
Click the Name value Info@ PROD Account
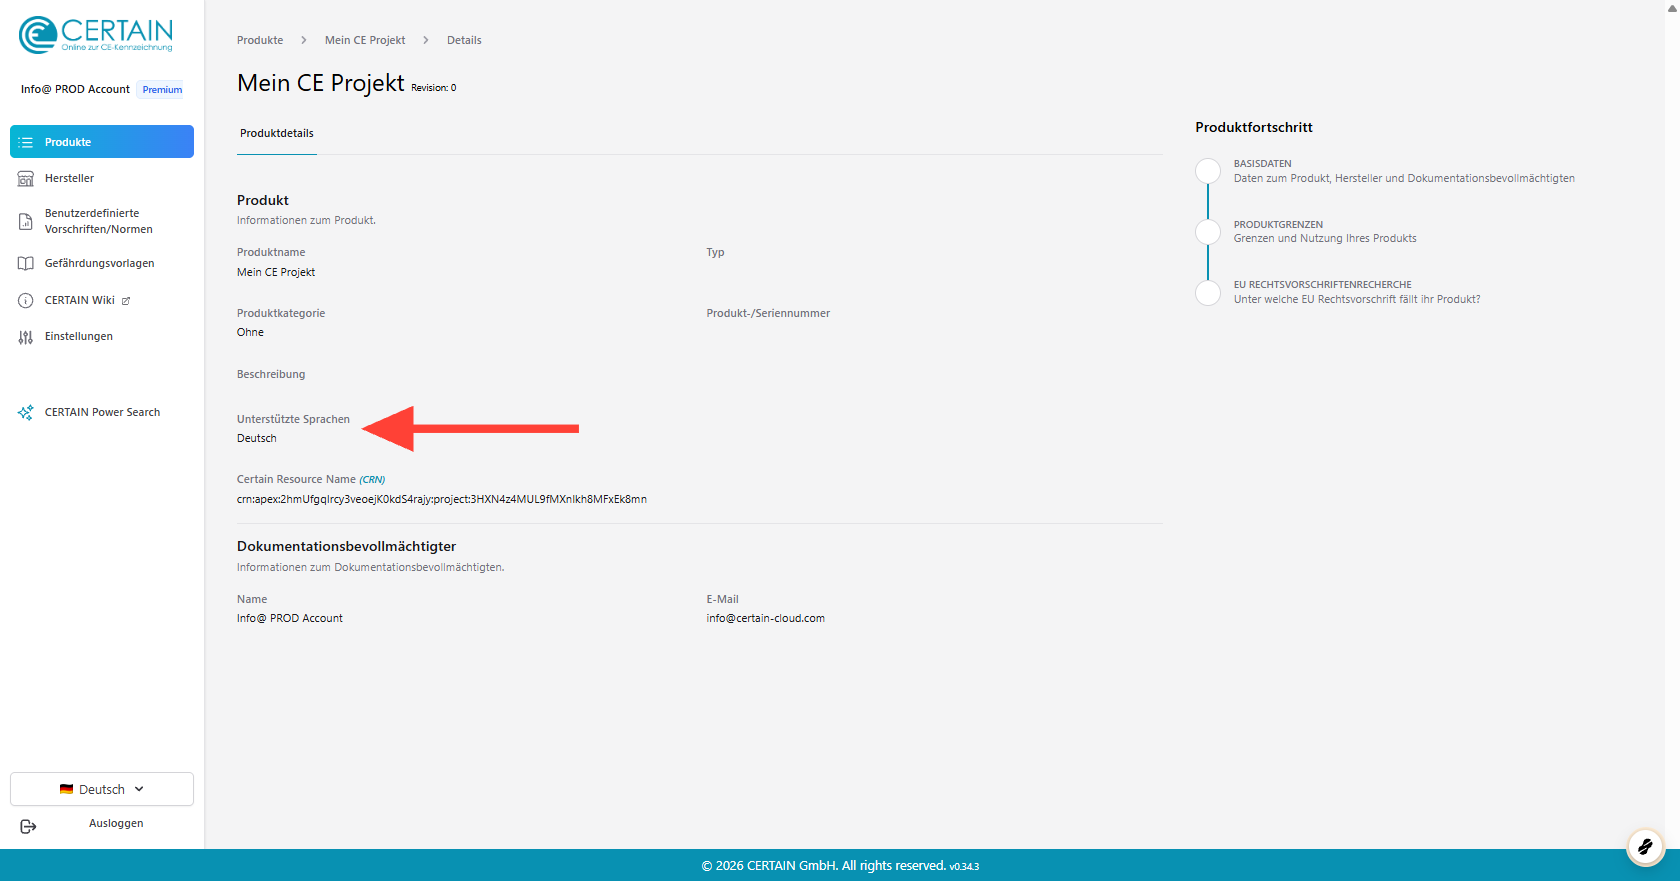tap(290, 619)
